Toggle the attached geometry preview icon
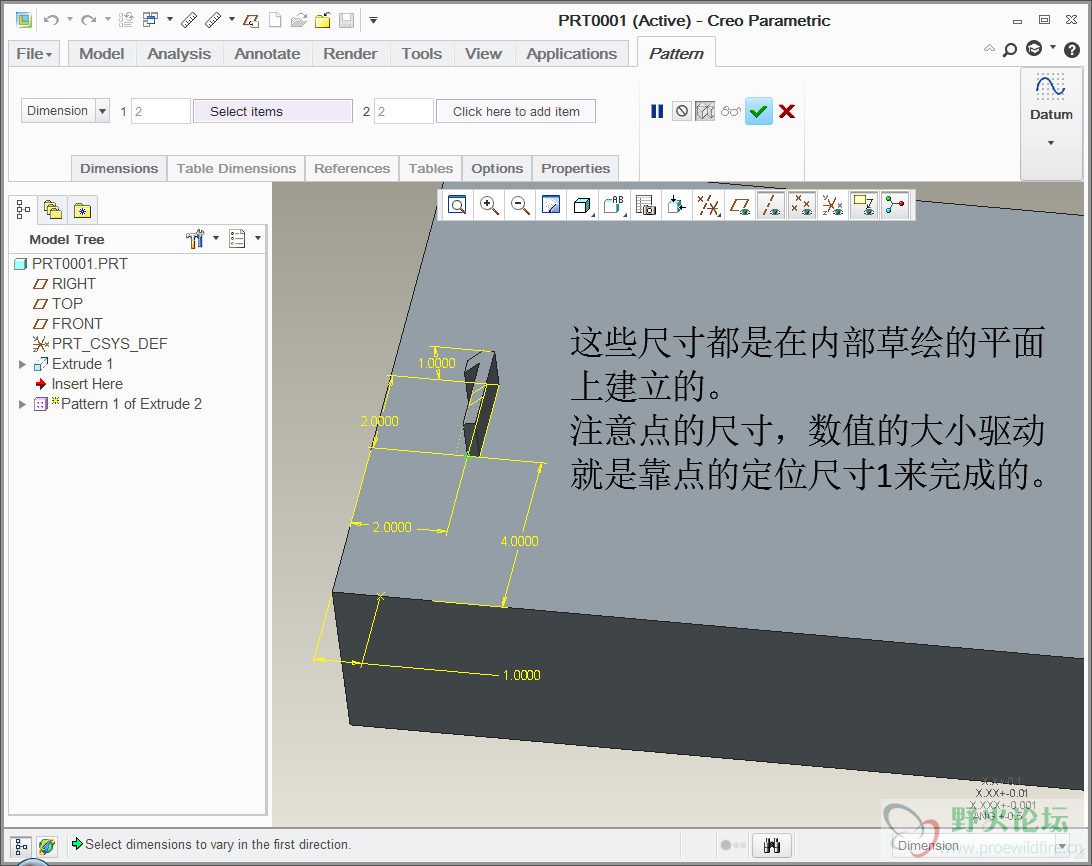This screenshot has height=866, width=1092. coord(705,111)
